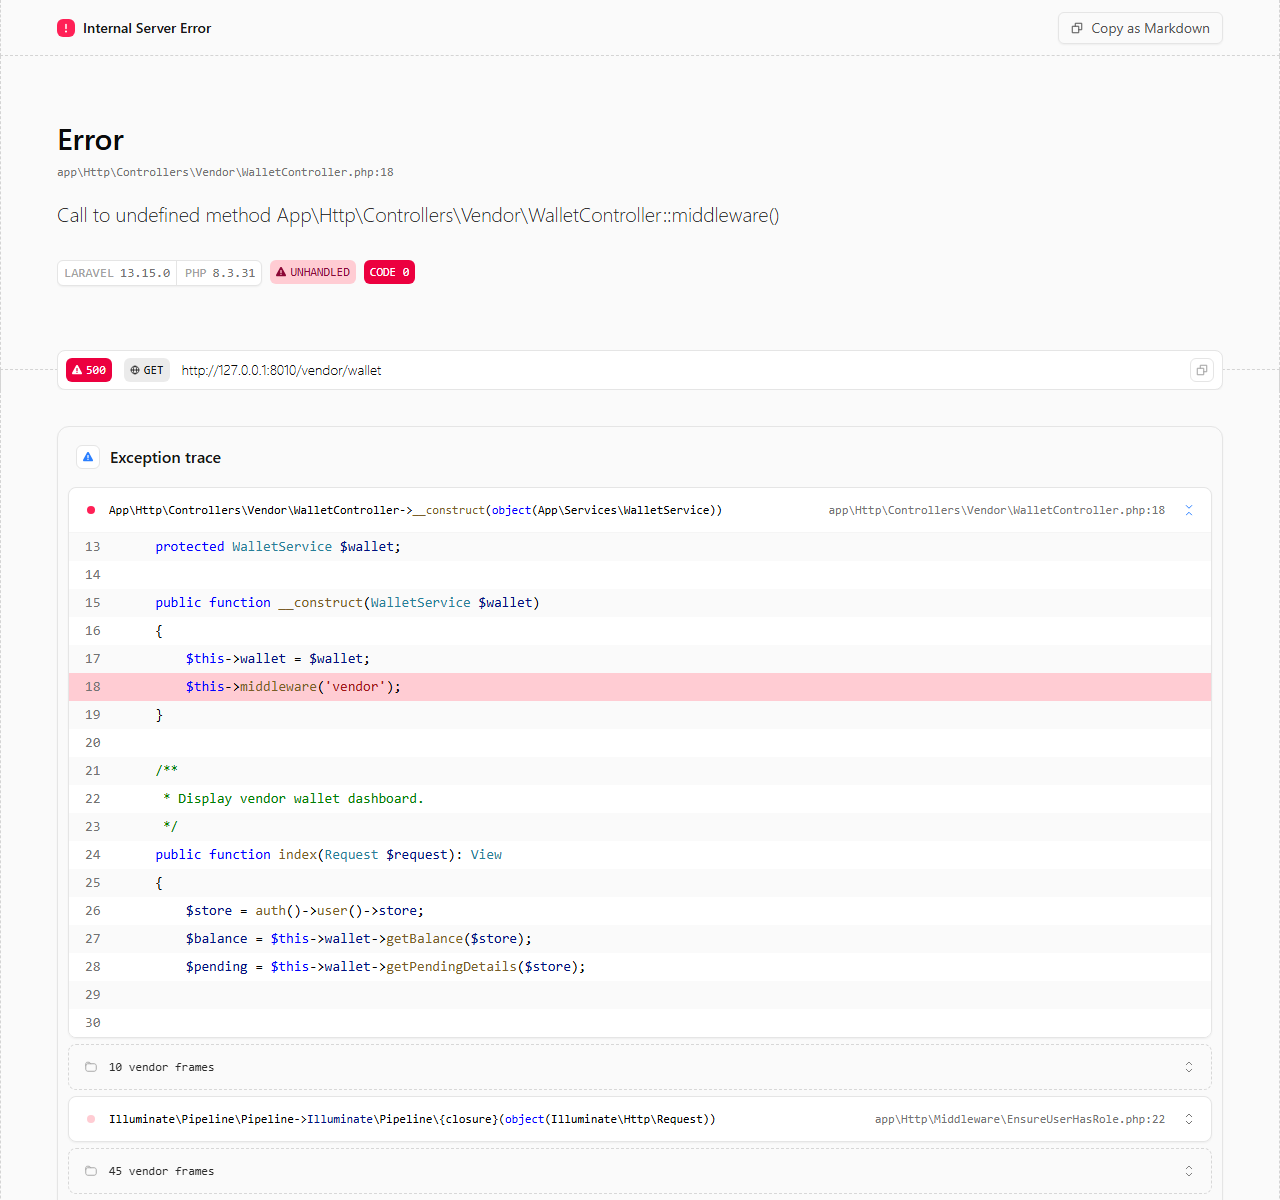Image resolution: width=1280 pixels, height=1200 pixels.
Task: Click the red 500 status badge
Action: (x=89, y=370)
